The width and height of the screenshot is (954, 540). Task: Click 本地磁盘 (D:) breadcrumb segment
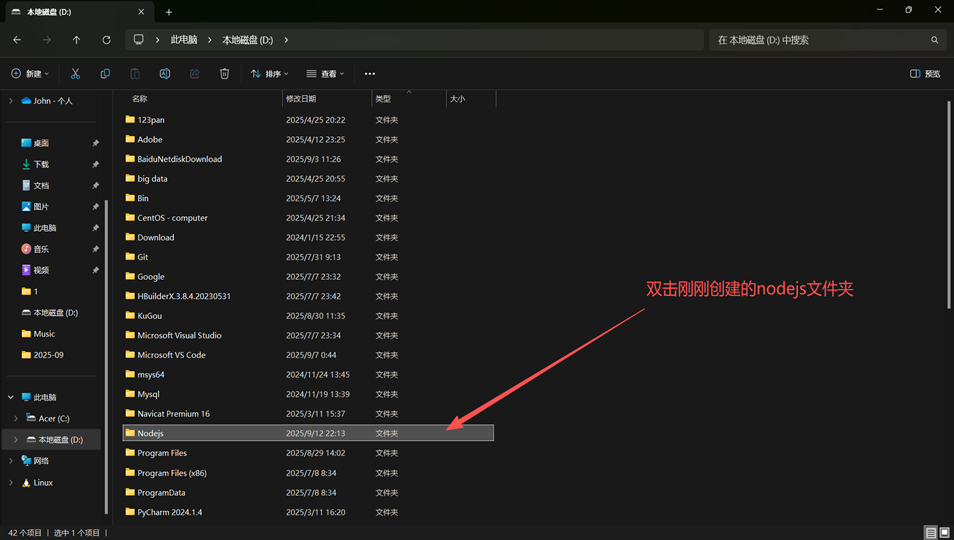[248, 40]
